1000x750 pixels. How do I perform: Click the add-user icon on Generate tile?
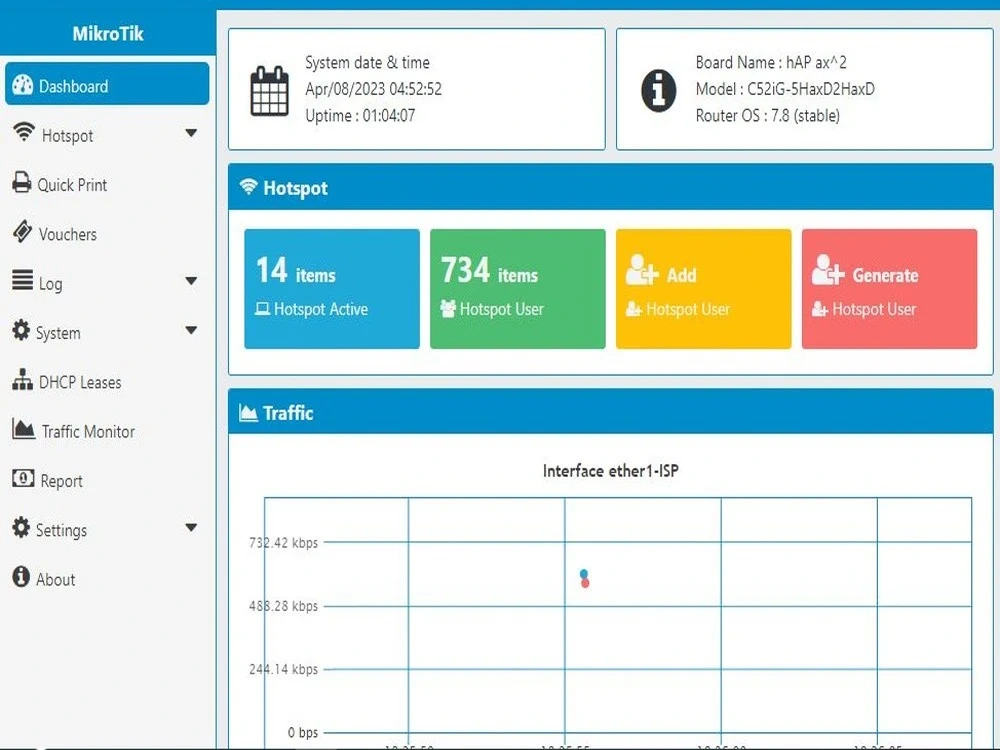click(828, 270)
